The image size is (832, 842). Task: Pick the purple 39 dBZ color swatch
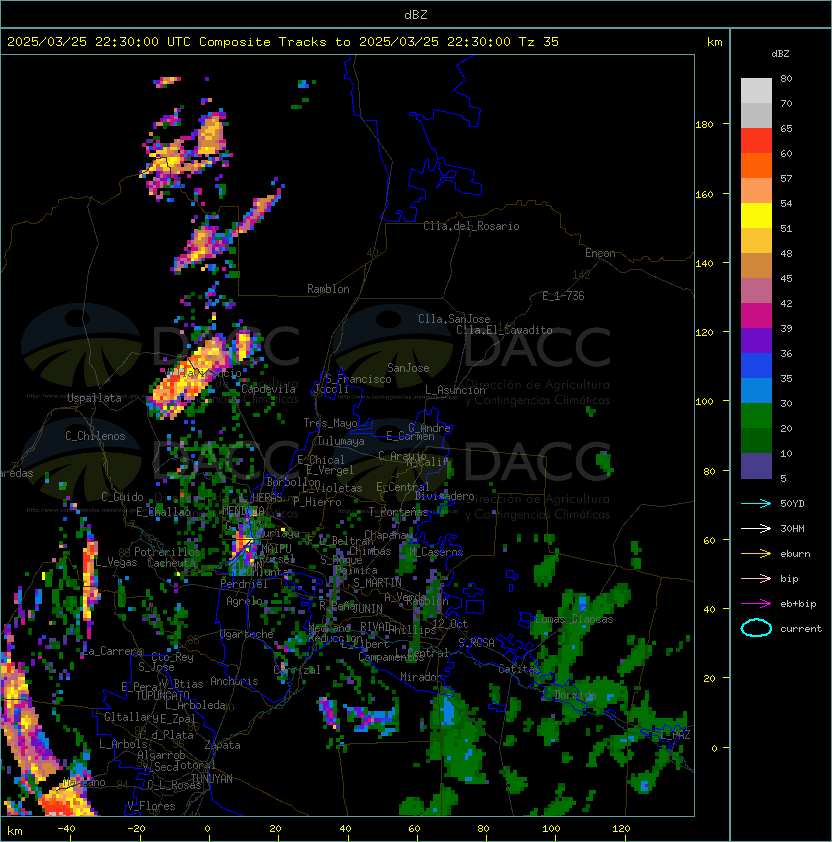(756, 340)
